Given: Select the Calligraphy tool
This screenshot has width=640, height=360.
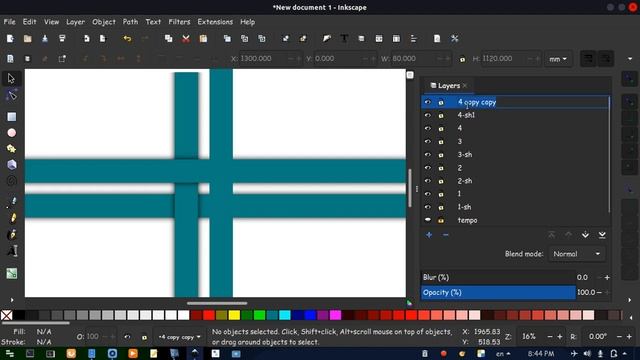Looking at the screenshot, I should coord(12,234).
